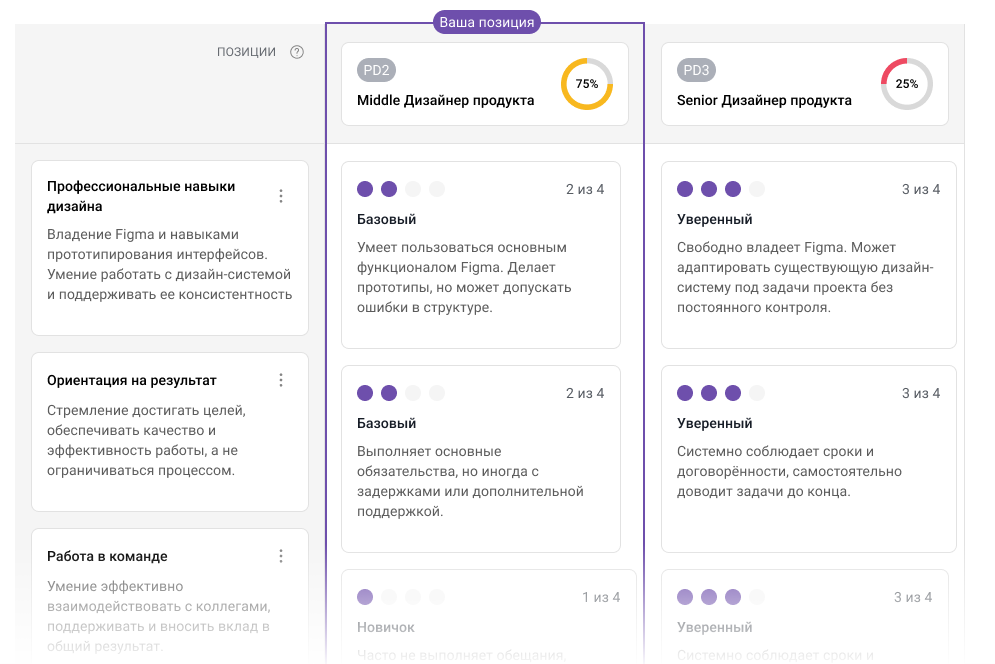Open the Ориентация на результат competency title

132,380
